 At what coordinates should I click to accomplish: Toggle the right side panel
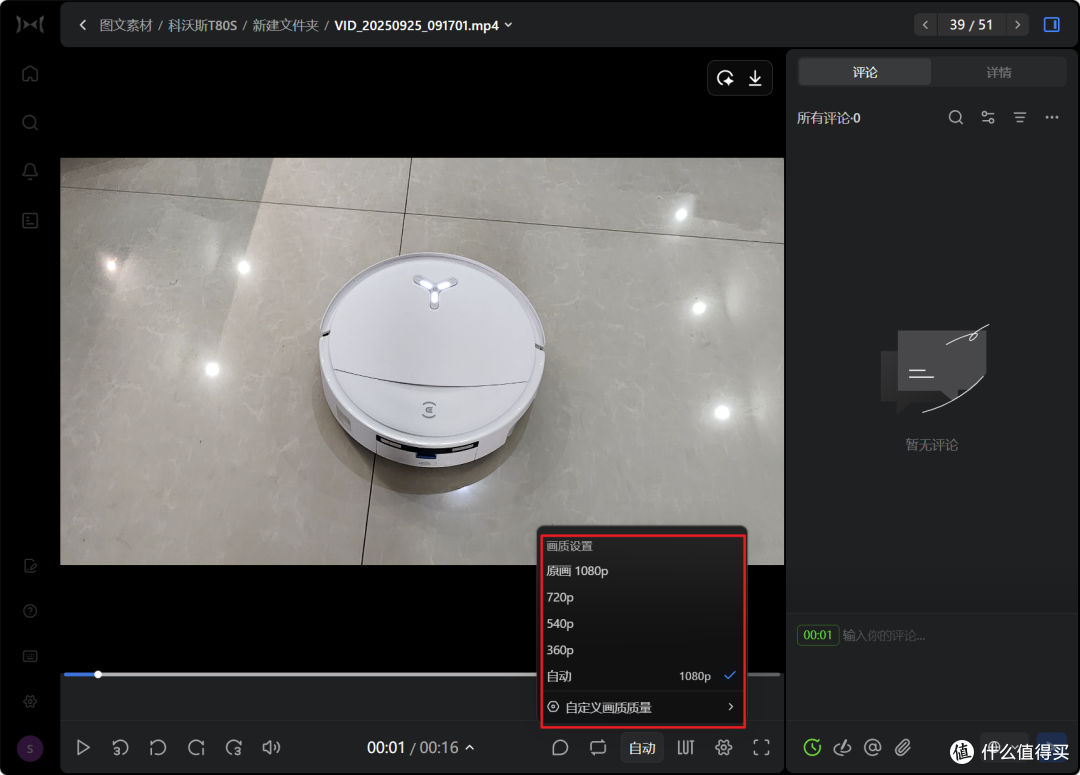pos(1051,25)
